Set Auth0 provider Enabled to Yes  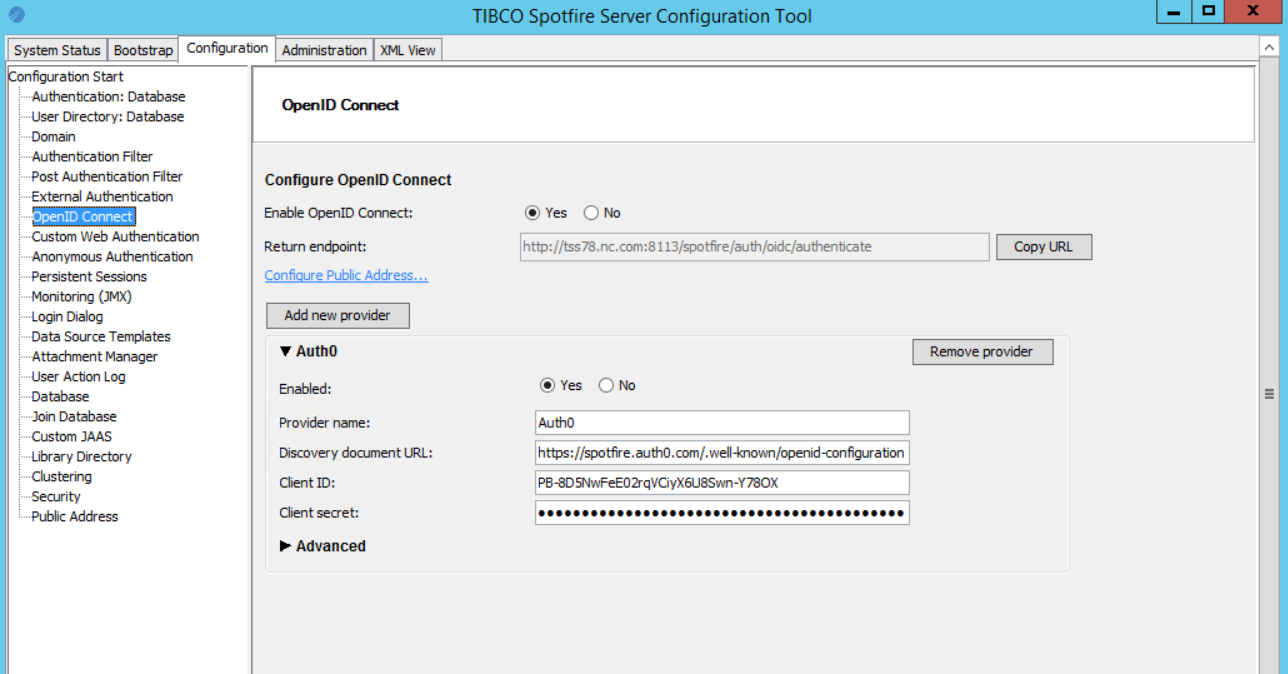click(x=547, y=386)
